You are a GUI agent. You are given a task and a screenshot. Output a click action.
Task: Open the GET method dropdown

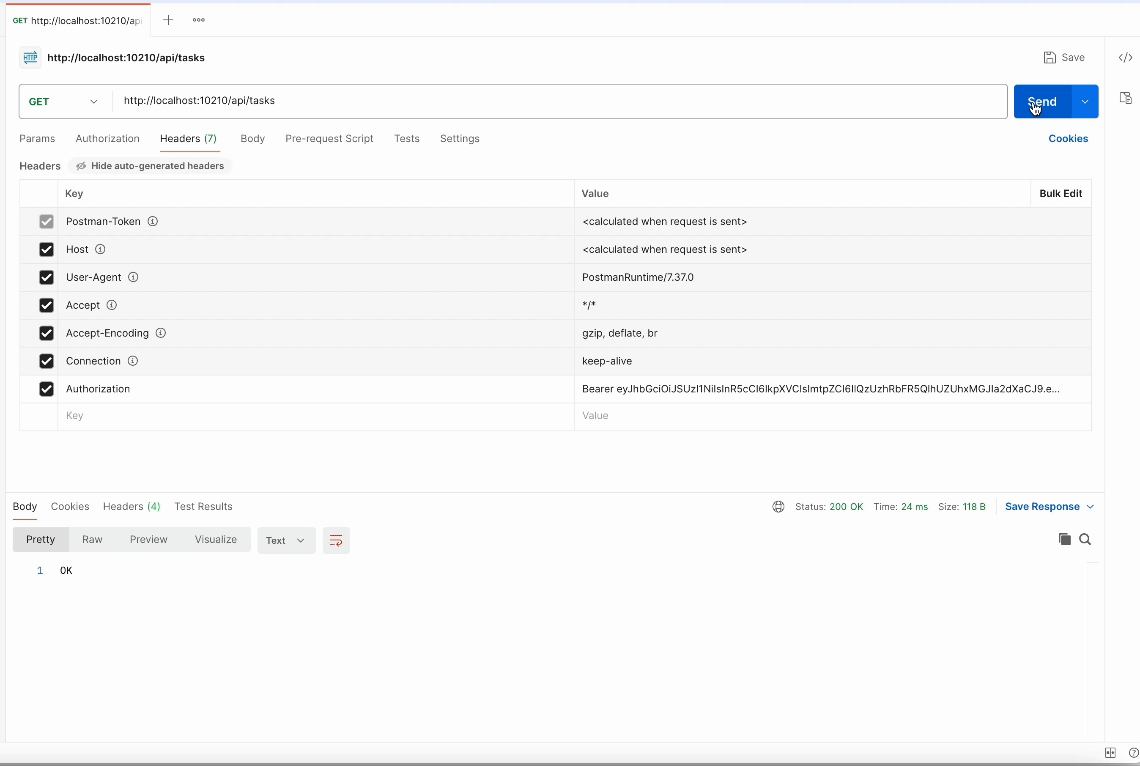[x=63, y=101]
